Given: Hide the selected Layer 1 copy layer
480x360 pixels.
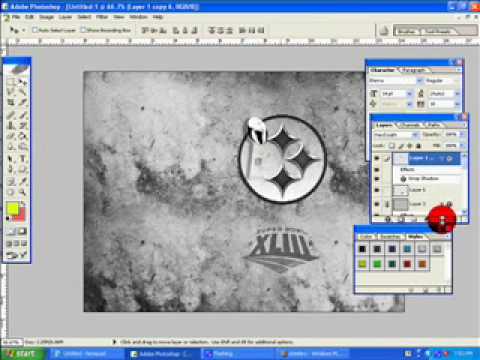Looking at the screenshot, I should click(377, 159).
